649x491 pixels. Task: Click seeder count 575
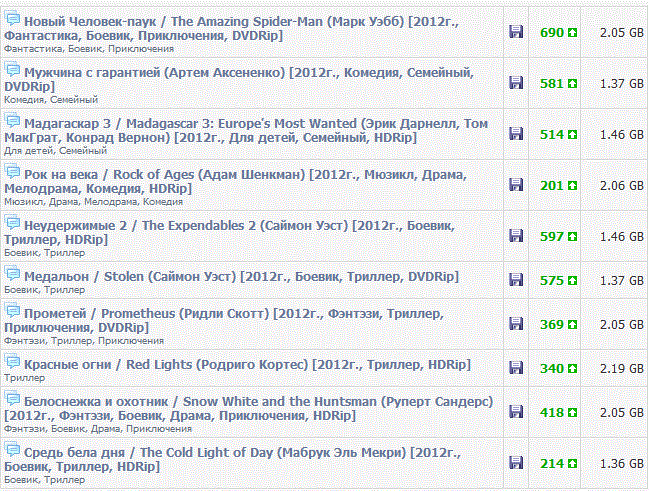[x=552, y=281]
